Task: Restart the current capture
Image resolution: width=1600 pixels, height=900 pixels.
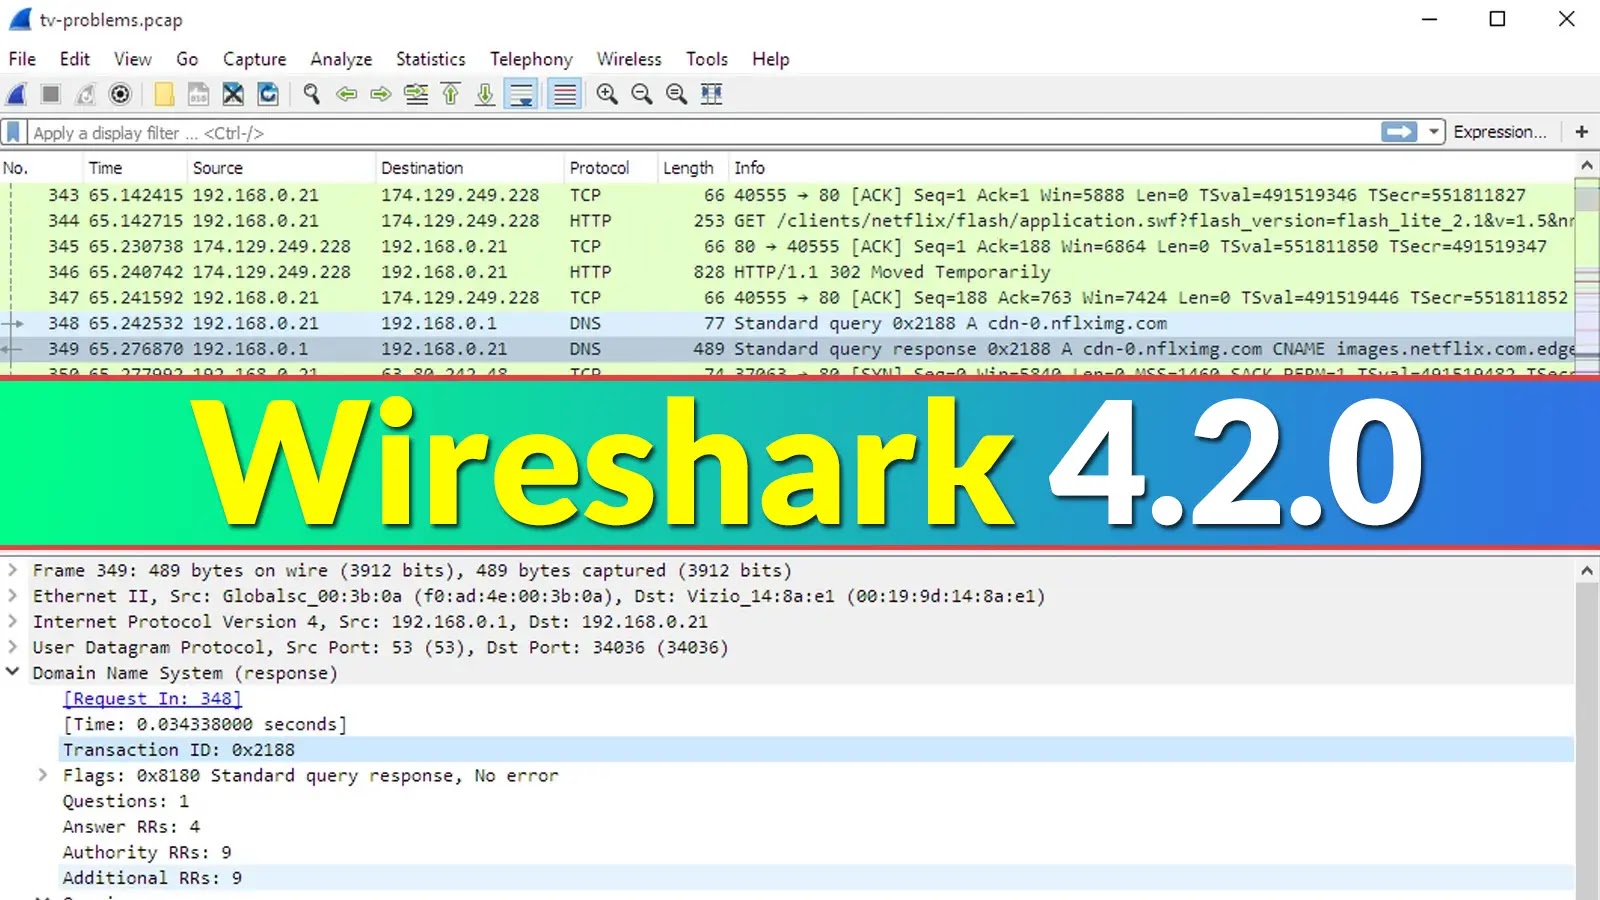Action: (86, 94)
